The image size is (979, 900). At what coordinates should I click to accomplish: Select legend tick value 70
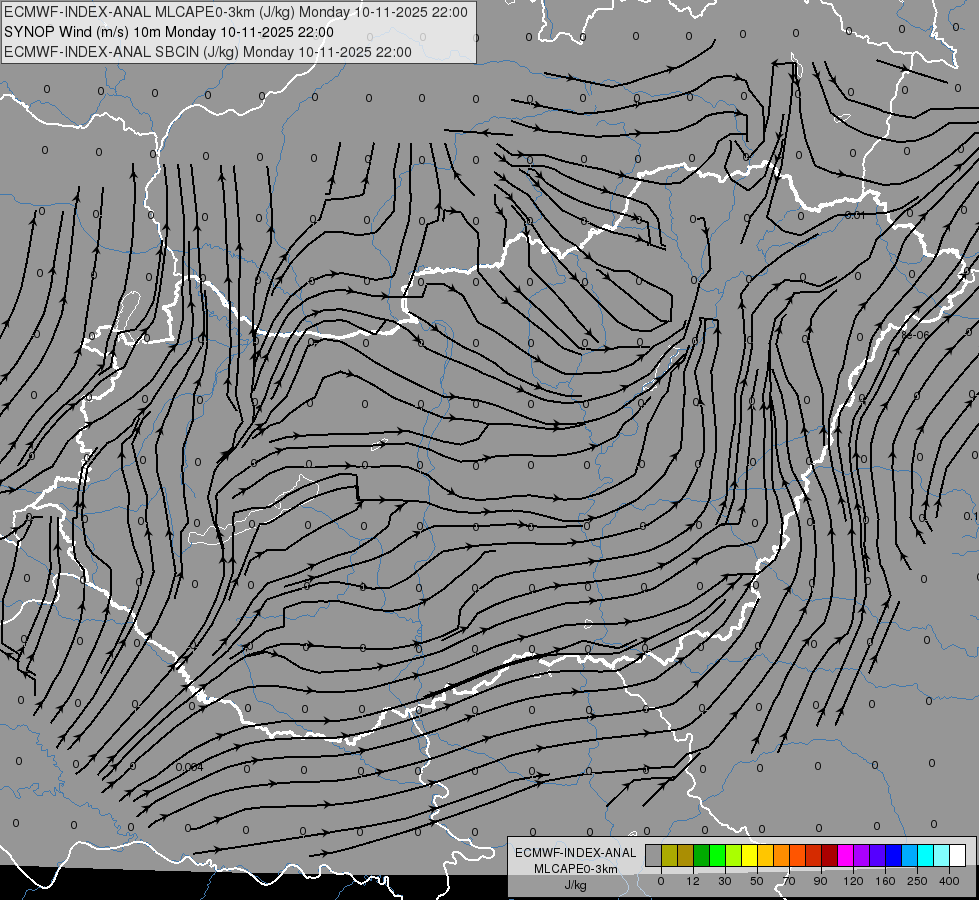point(789,881)
